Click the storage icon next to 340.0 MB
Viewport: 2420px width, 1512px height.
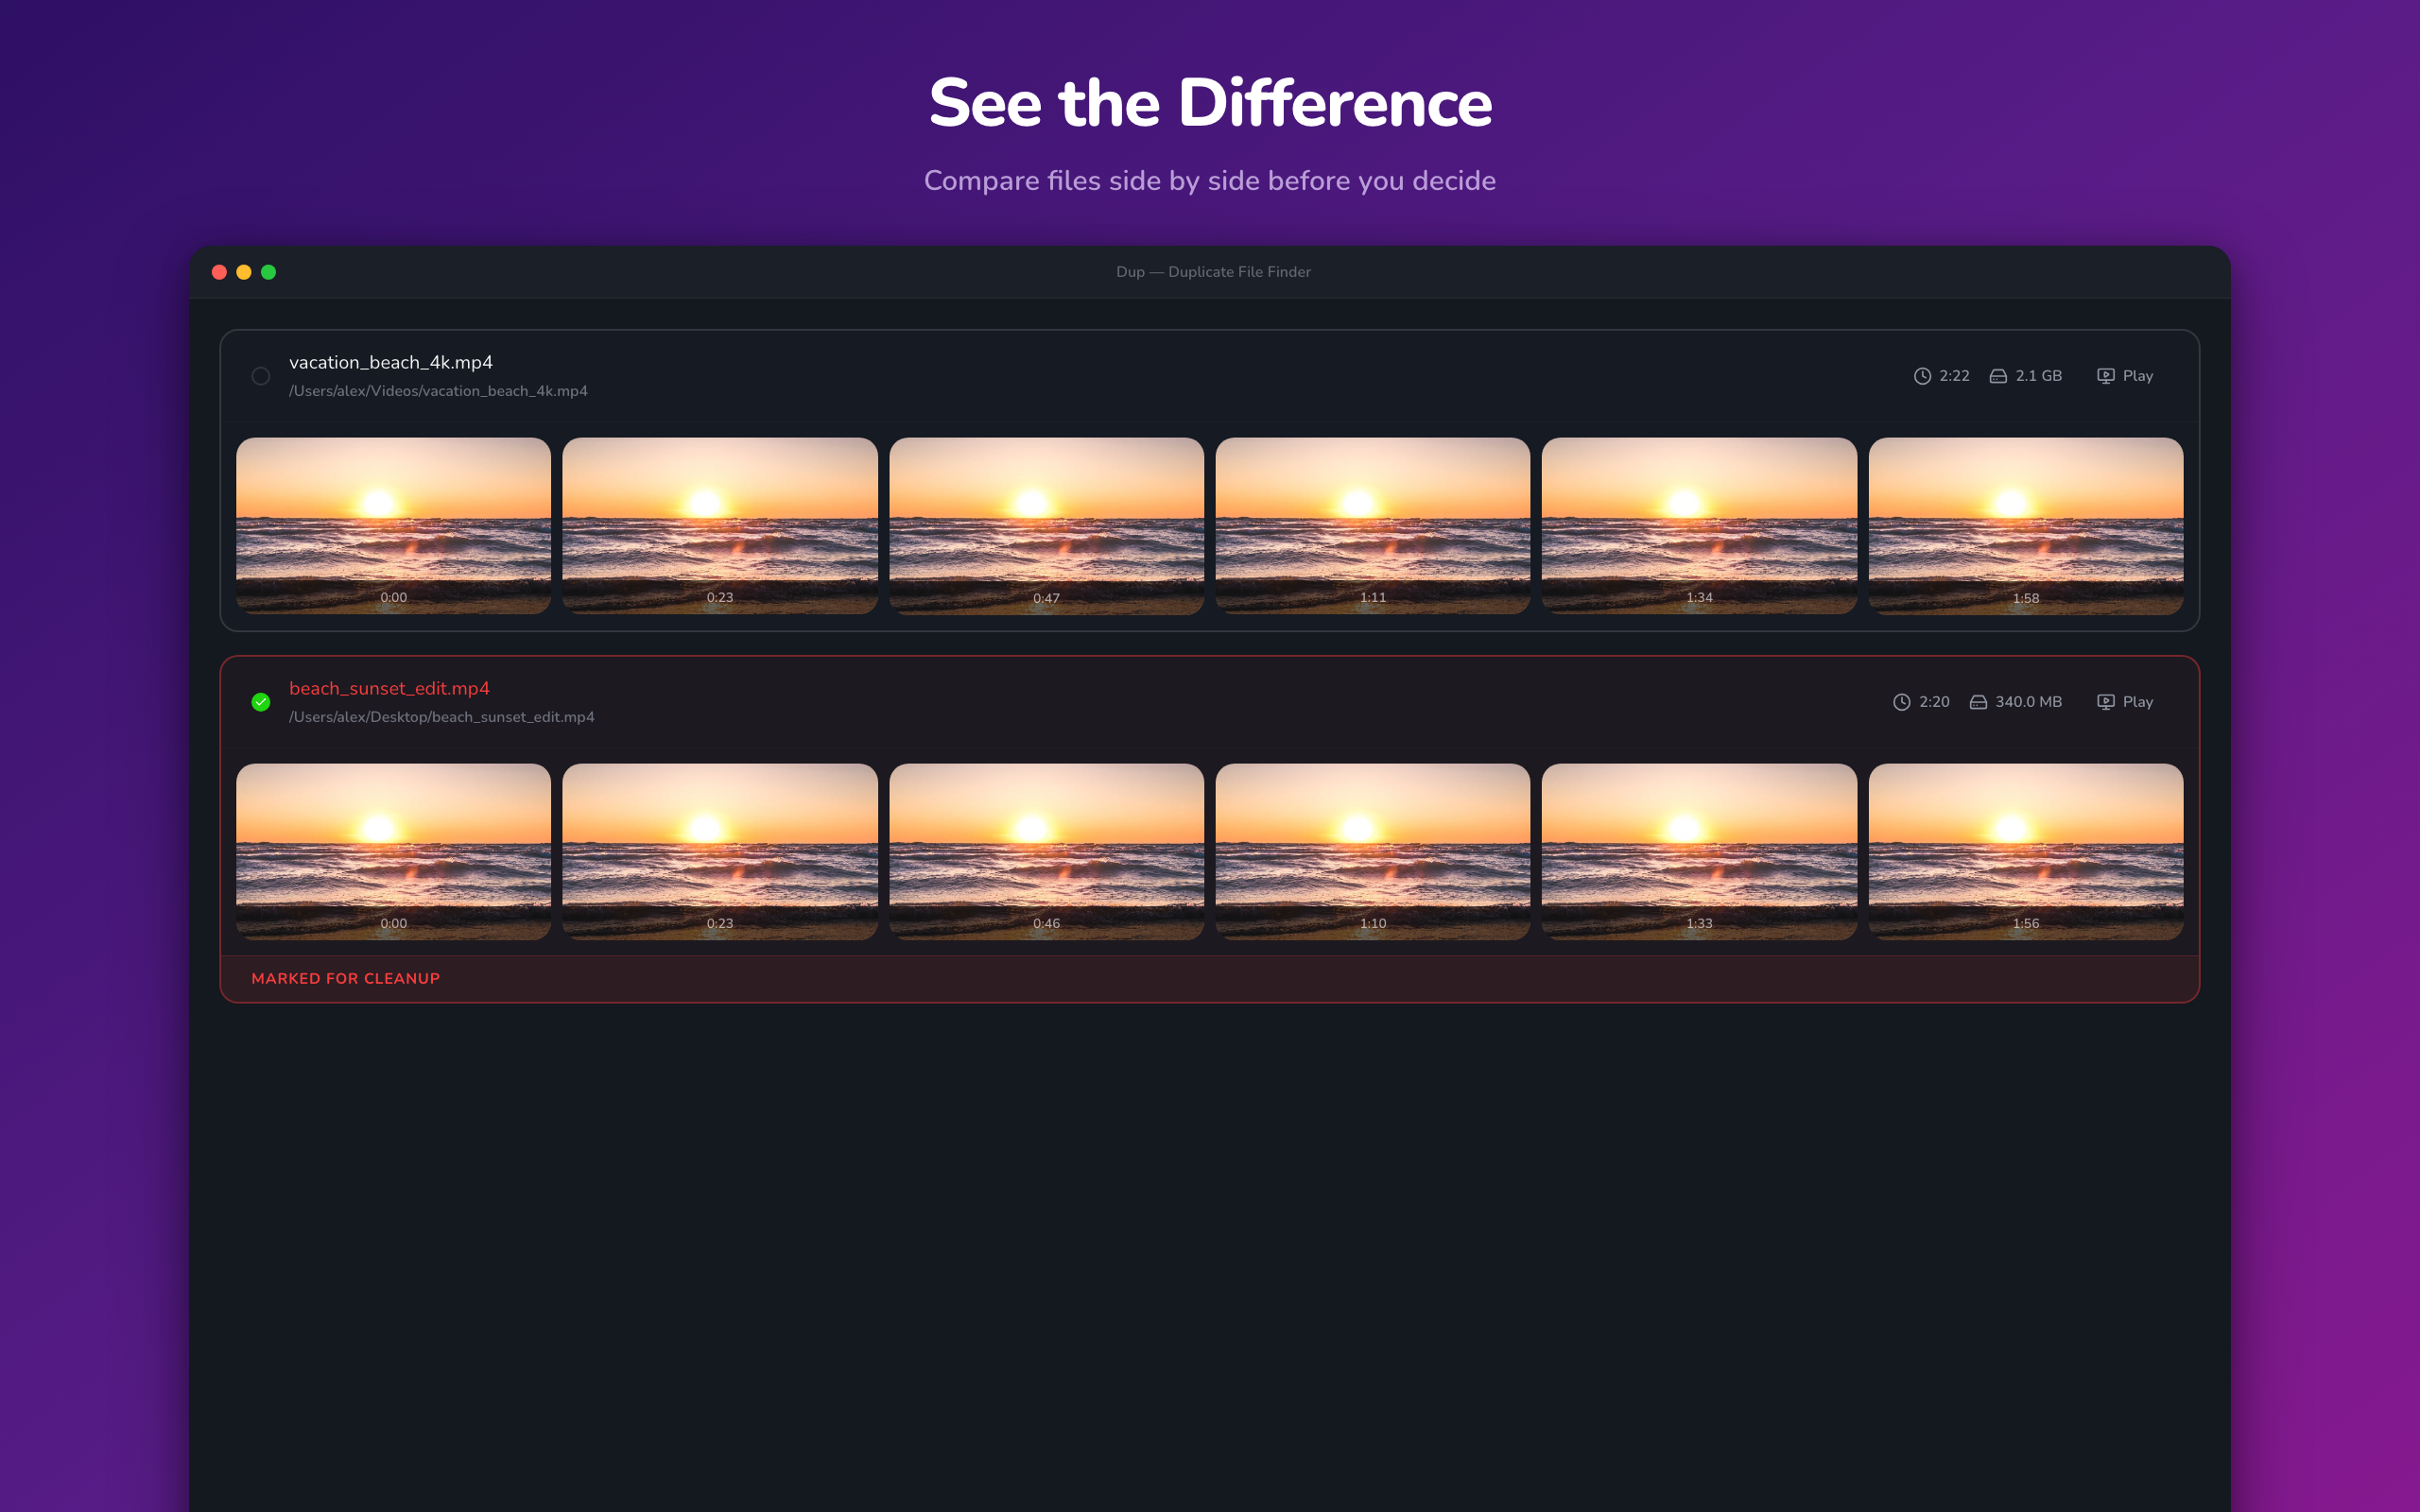click(1977, 702)
